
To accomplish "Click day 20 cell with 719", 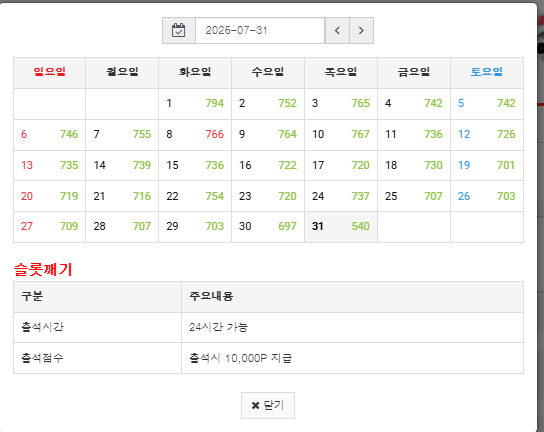I will coord(50,196).
